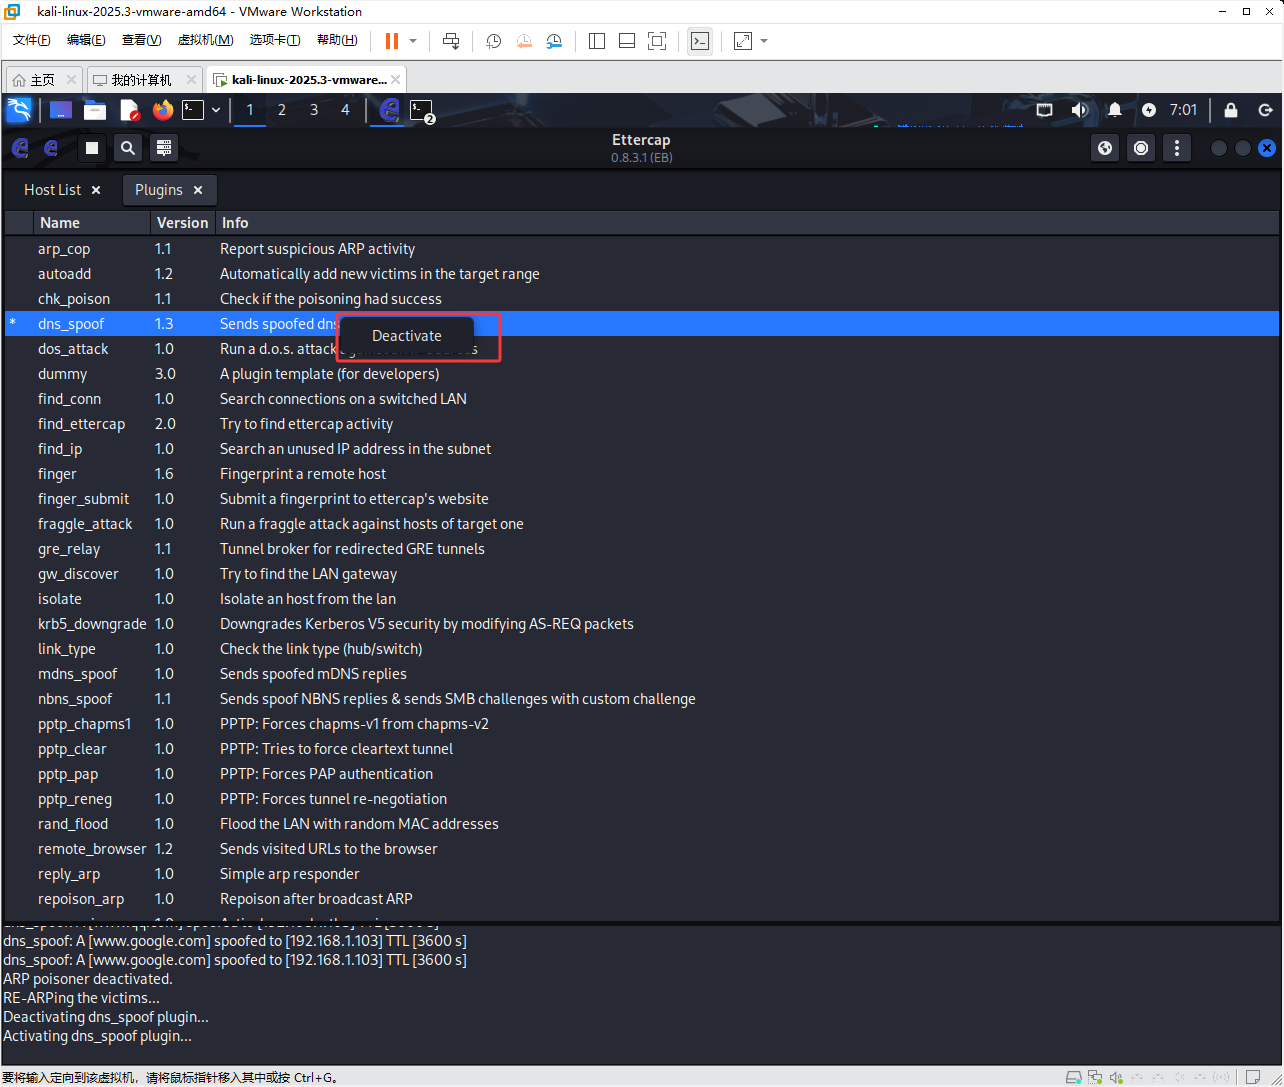This screenshot has width=1284, height=1087.
Task: Expand the Kali terminal launcher dropdown arrow
Action: 216,110
